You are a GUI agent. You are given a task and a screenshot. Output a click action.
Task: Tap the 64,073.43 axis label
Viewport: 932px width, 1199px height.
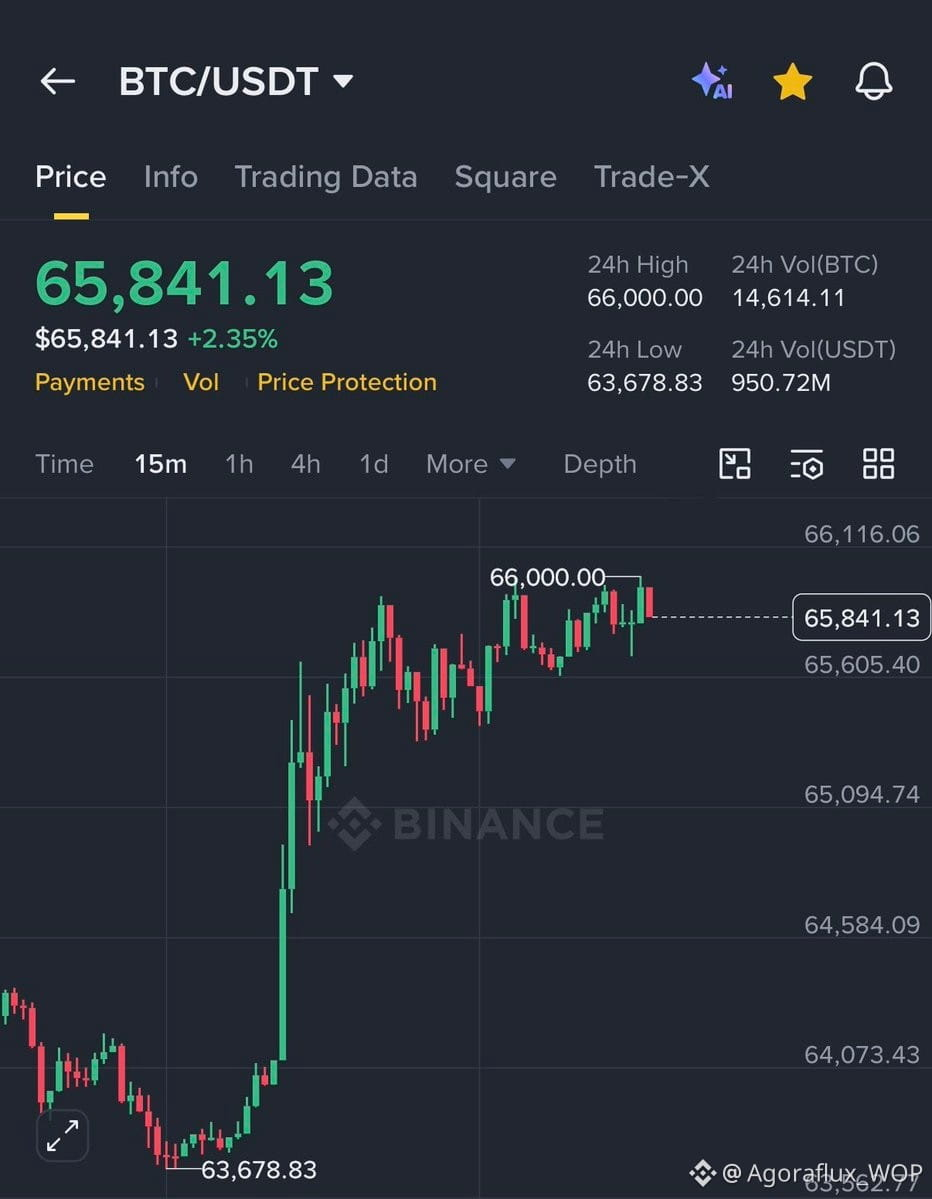tap(862, 1055)
